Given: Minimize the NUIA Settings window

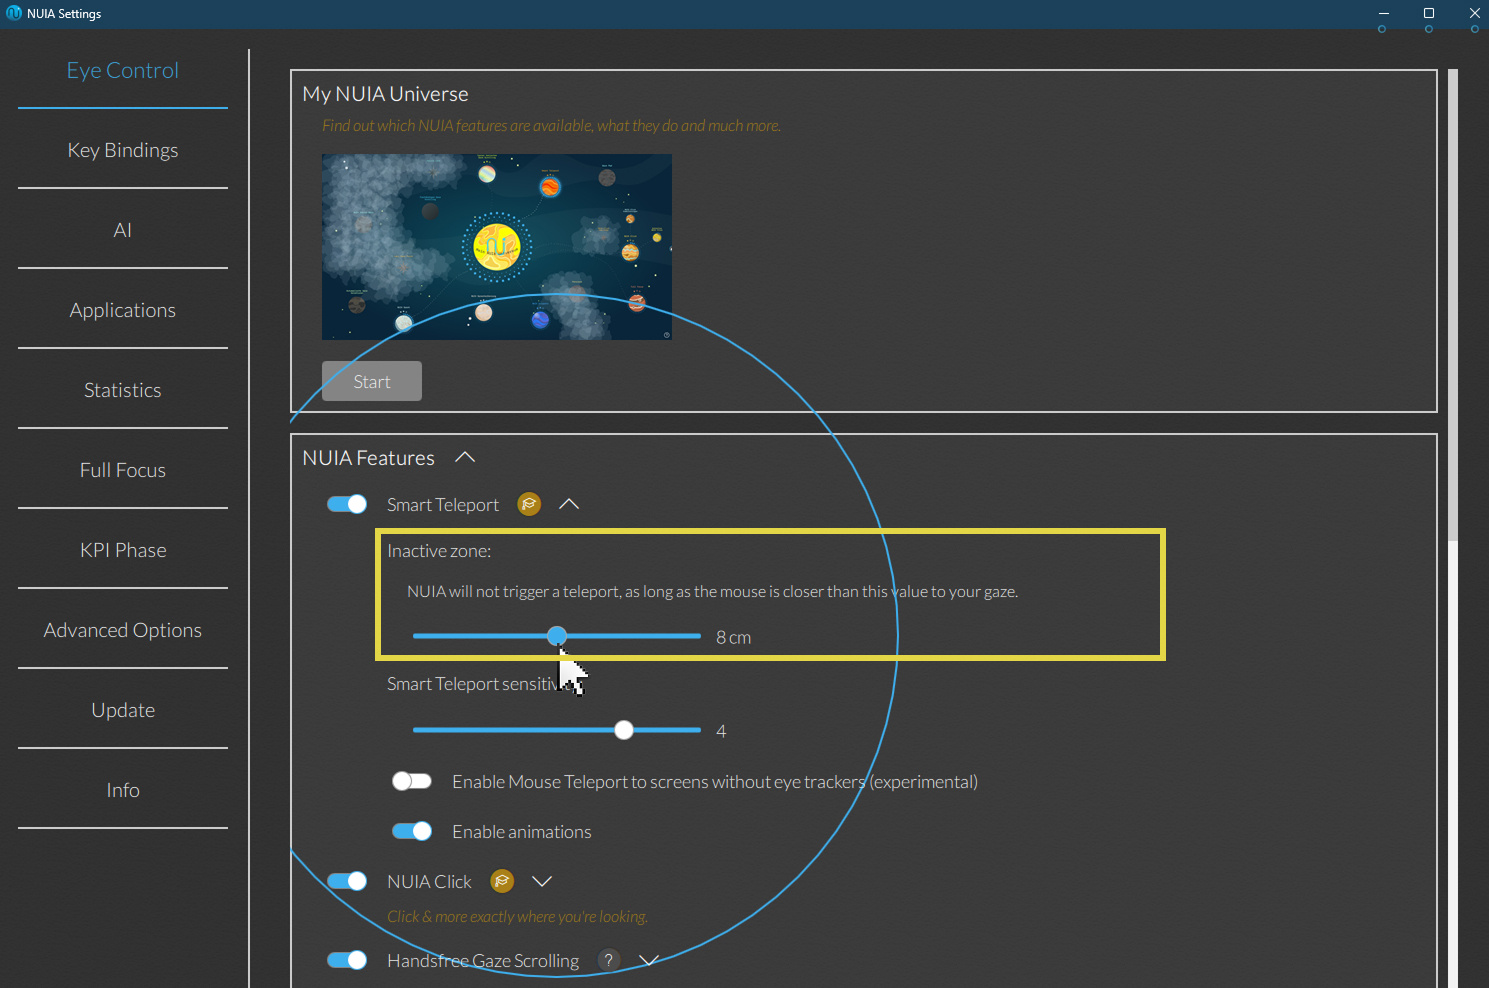Looking at the screenshot, I should [x=1383, y=13].
